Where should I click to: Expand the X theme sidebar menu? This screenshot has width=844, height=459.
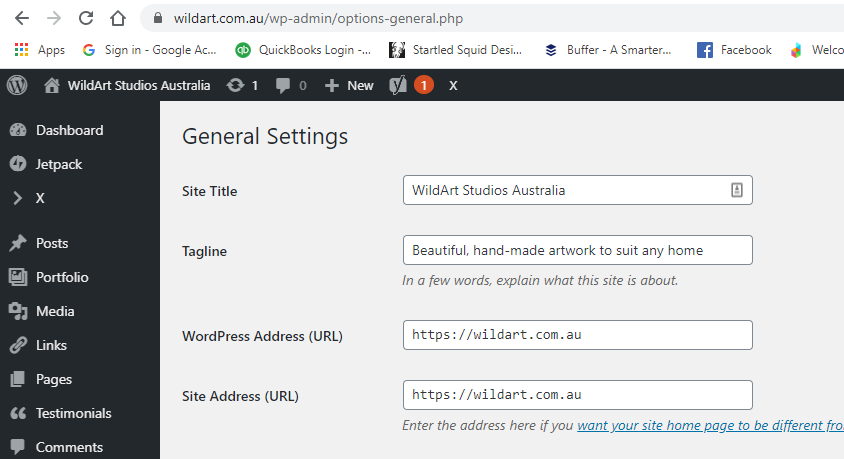click(x=40, y=198)
